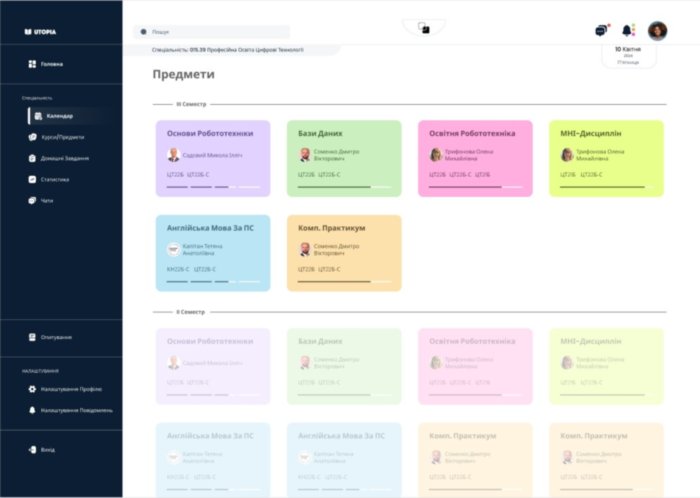Viewport: 700px width, 498px height.
Task: Click the progress bar on МНІ-Дисциплін card
Action: pyautogui.click(x=605, y=187)
